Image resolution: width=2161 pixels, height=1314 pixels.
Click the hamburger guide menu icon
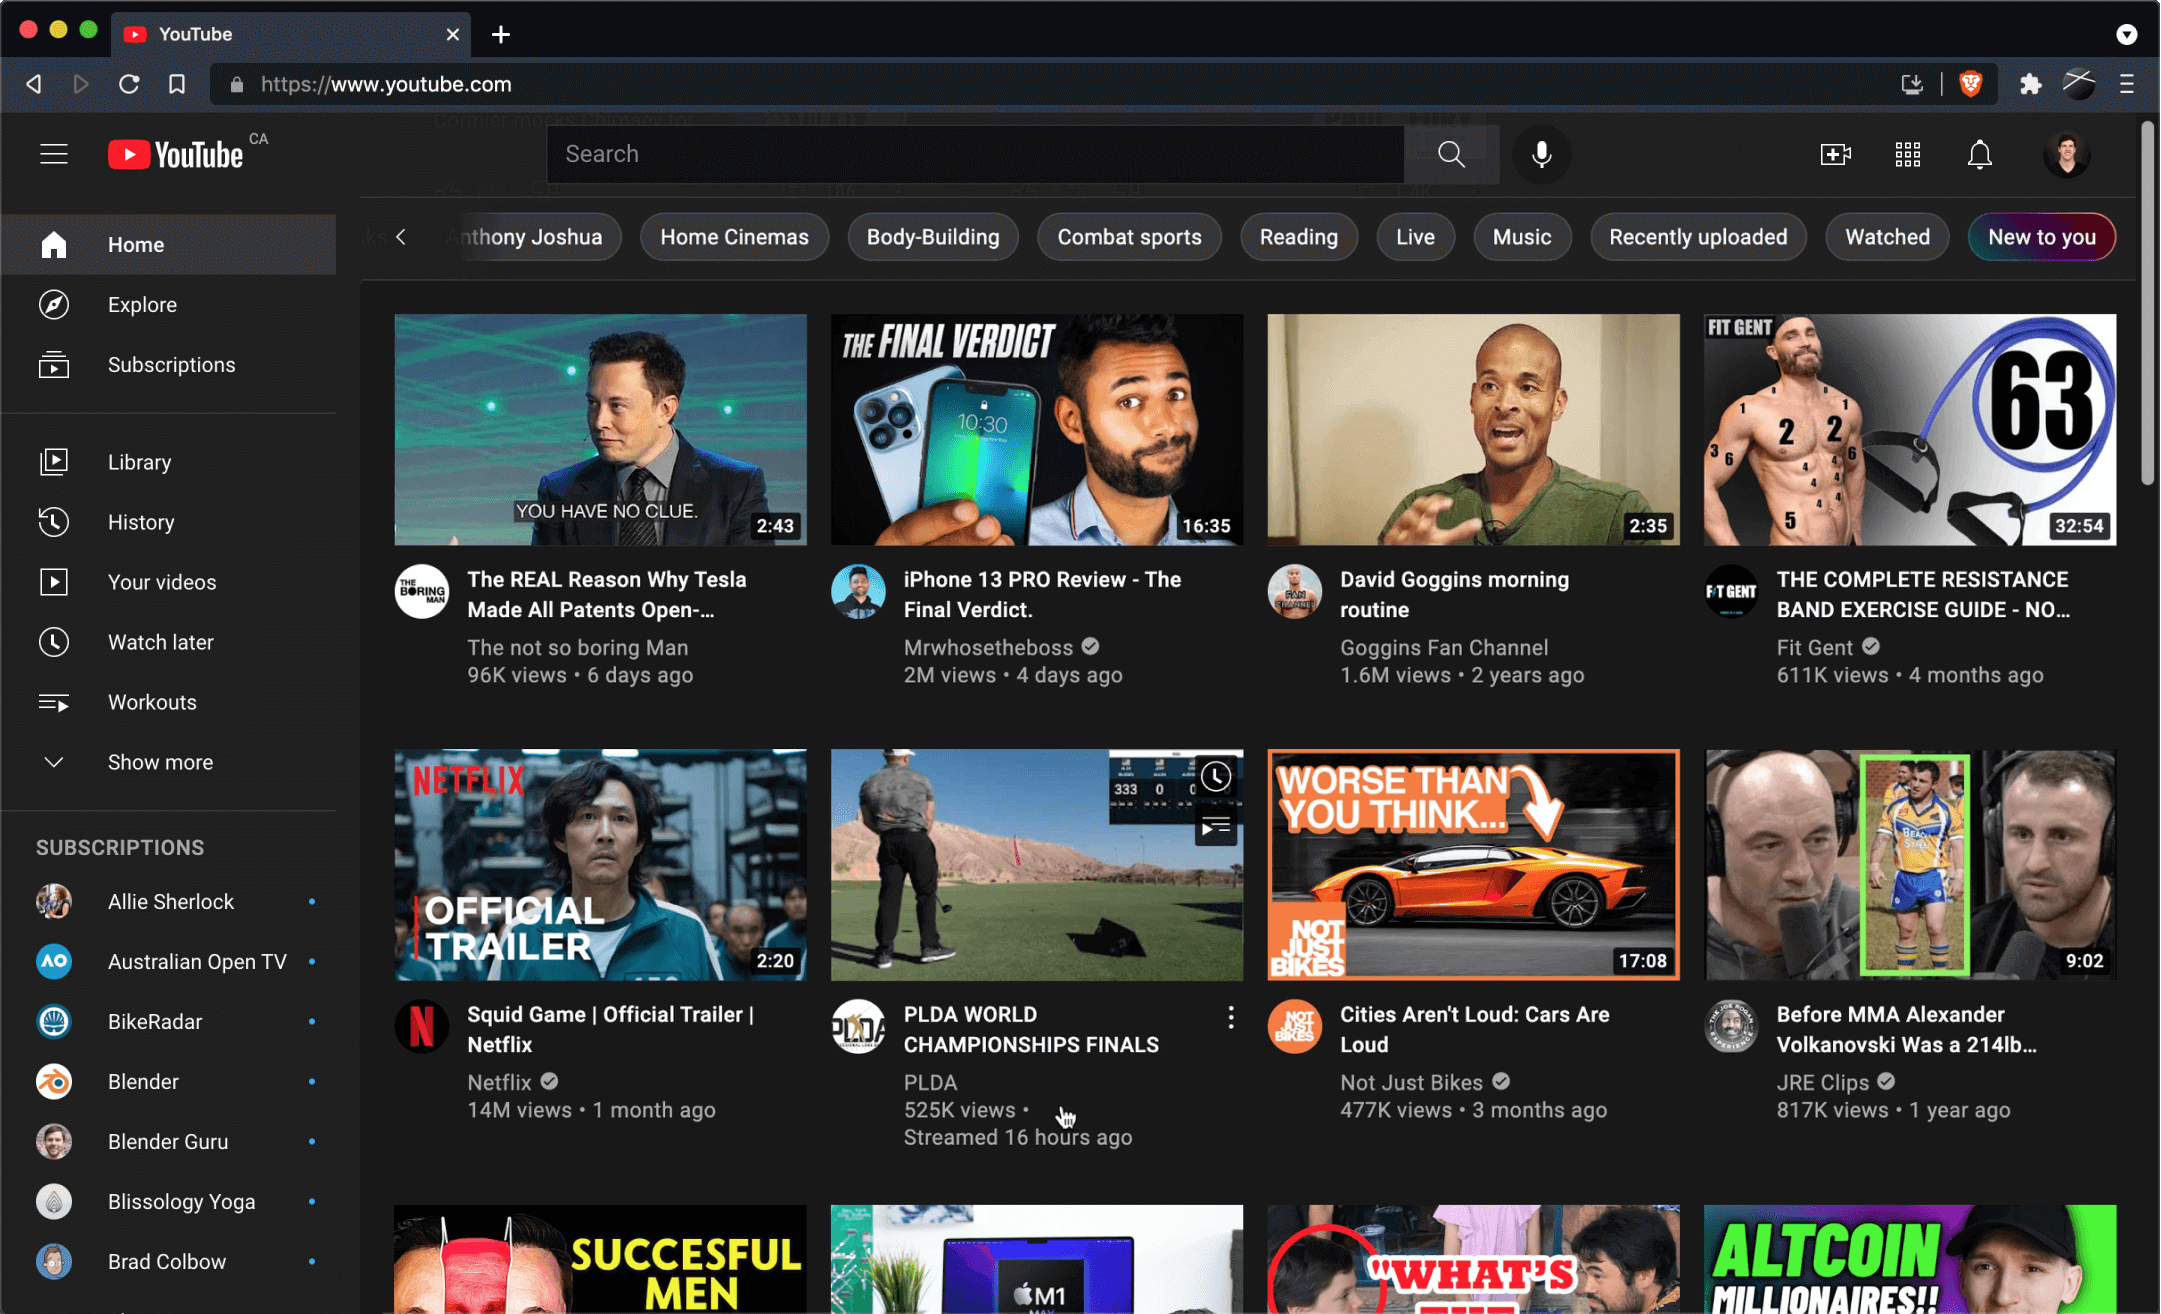coord(54,154)
